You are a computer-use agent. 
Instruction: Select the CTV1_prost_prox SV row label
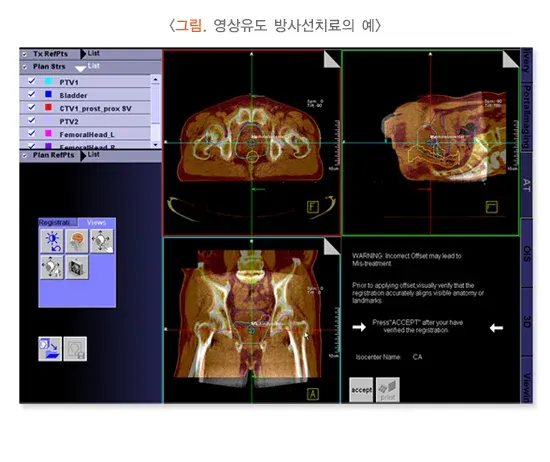[x=95, y=109]
